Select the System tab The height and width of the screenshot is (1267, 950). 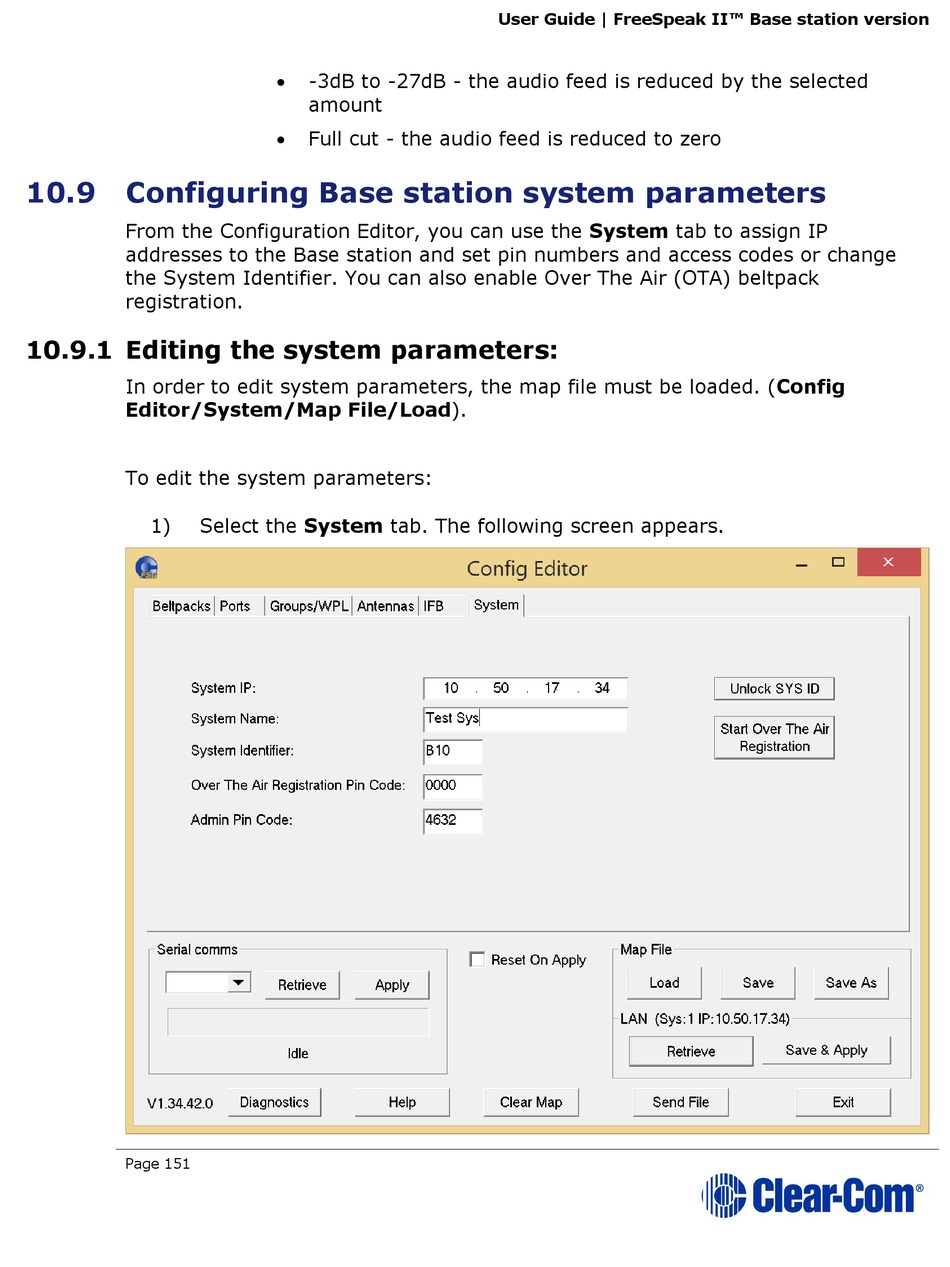496,605
